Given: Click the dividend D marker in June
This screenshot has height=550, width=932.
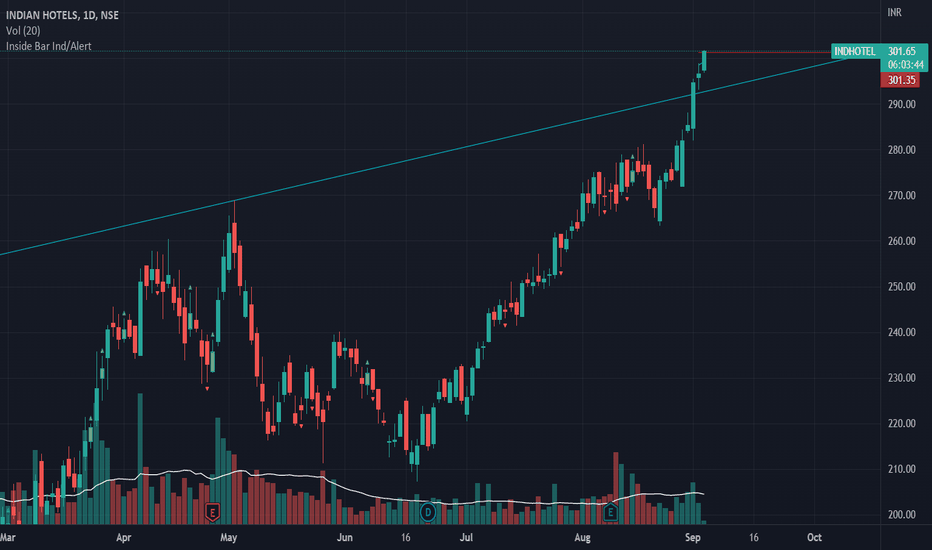Looking at the screenshot, I should pos(428,512).
